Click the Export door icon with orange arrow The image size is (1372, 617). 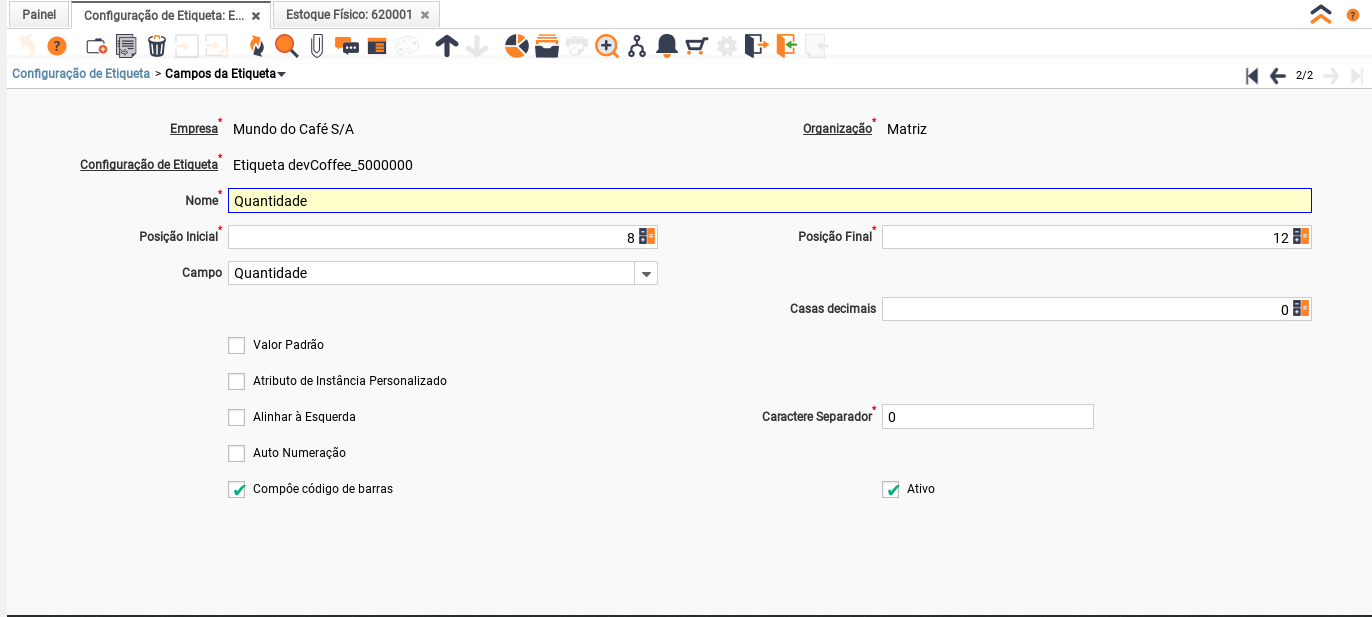(757, 46)
